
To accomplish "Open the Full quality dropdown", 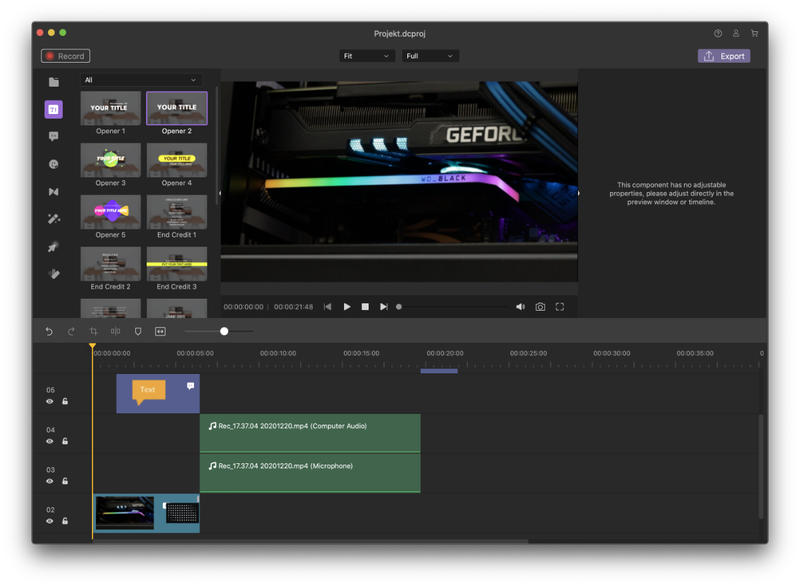I will tap(430, 56).
